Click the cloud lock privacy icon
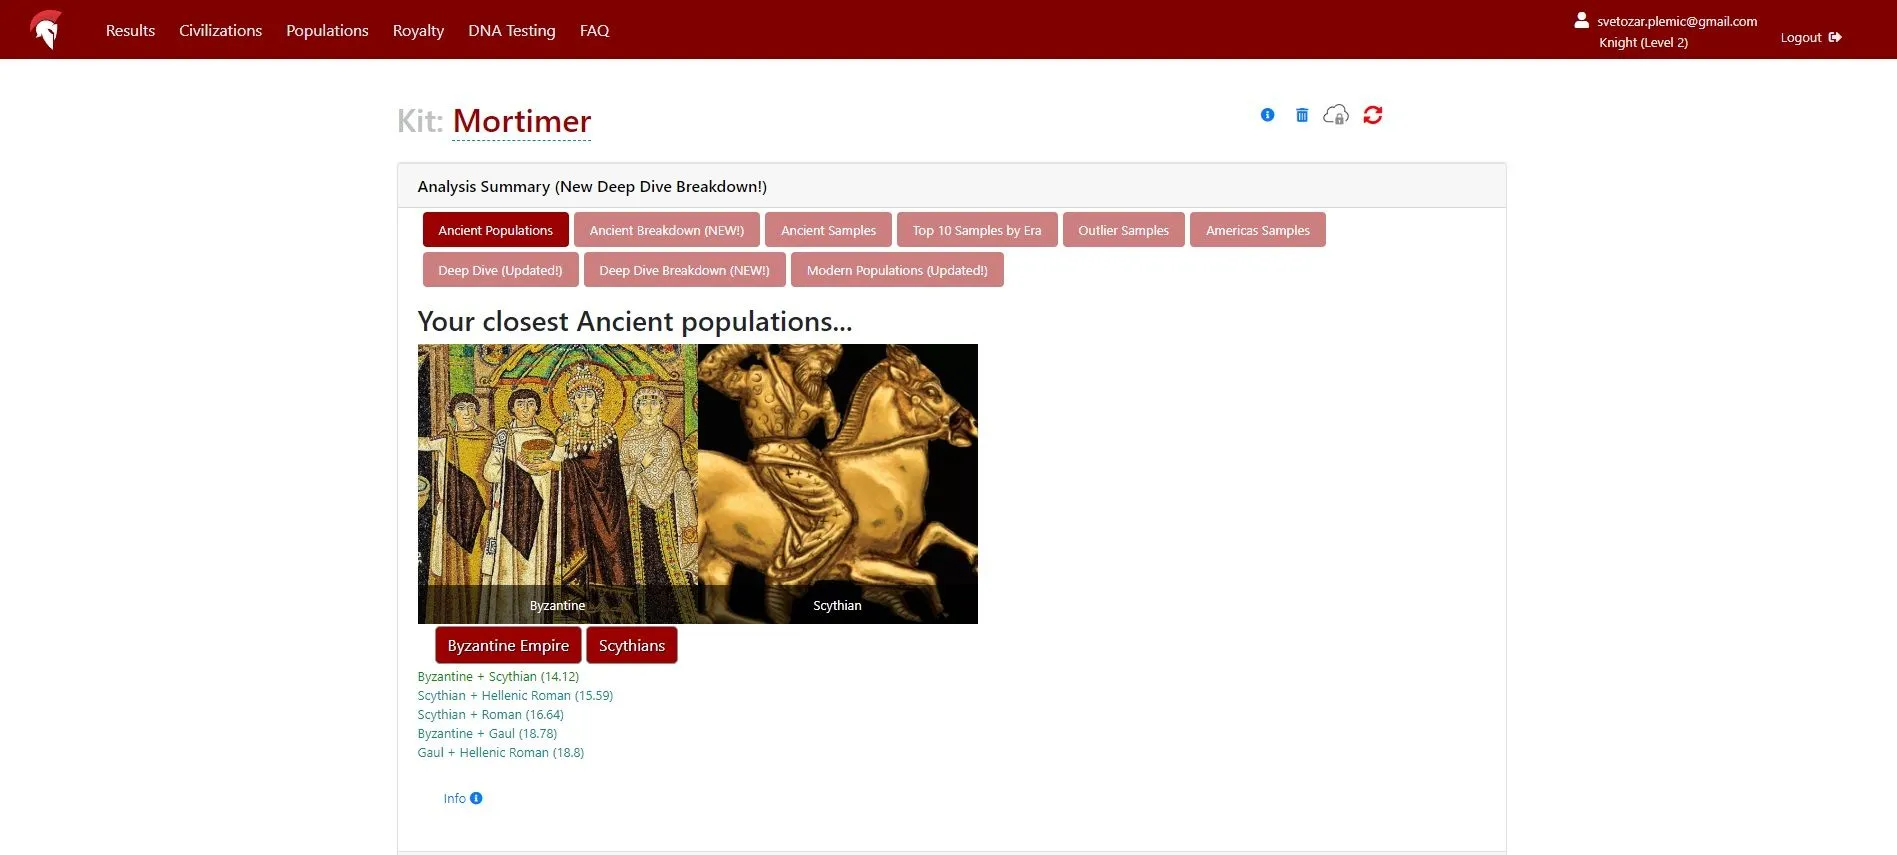1897x855 pixels. click(1336, 115)
